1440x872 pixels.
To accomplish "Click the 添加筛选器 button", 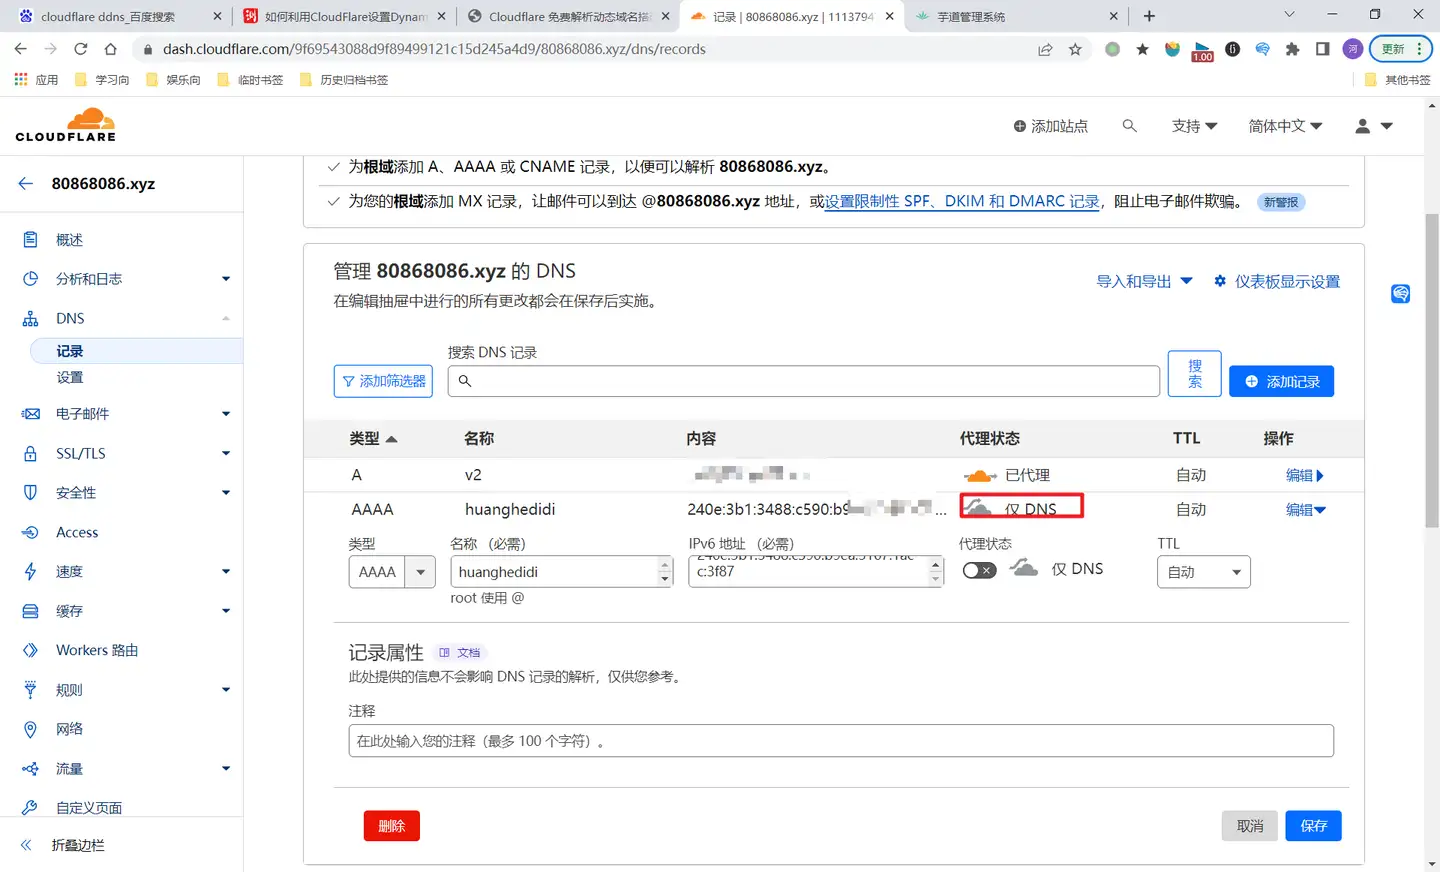I will tap(383, 381).
